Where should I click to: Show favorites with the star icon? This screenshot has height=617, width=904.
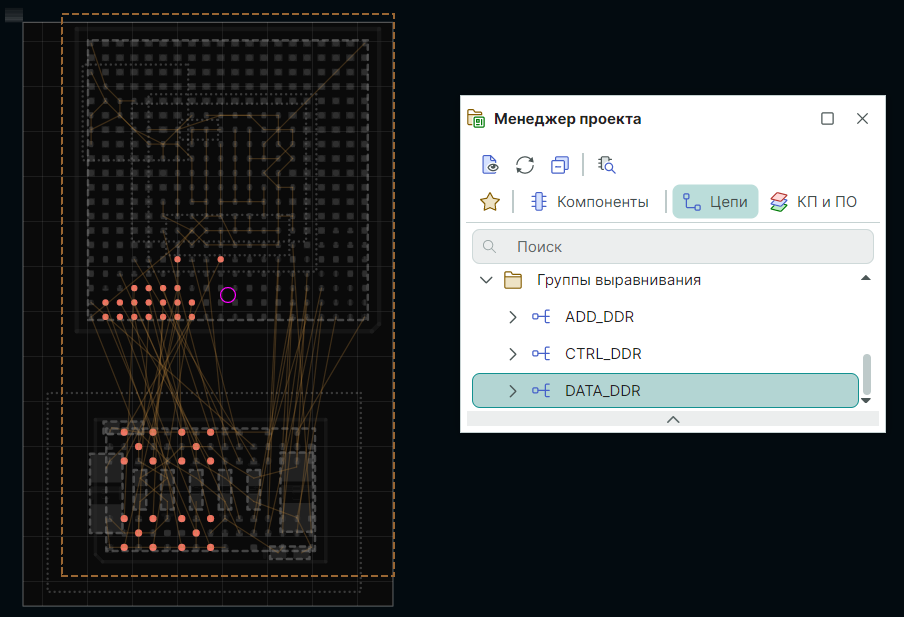tap(489, 202)
